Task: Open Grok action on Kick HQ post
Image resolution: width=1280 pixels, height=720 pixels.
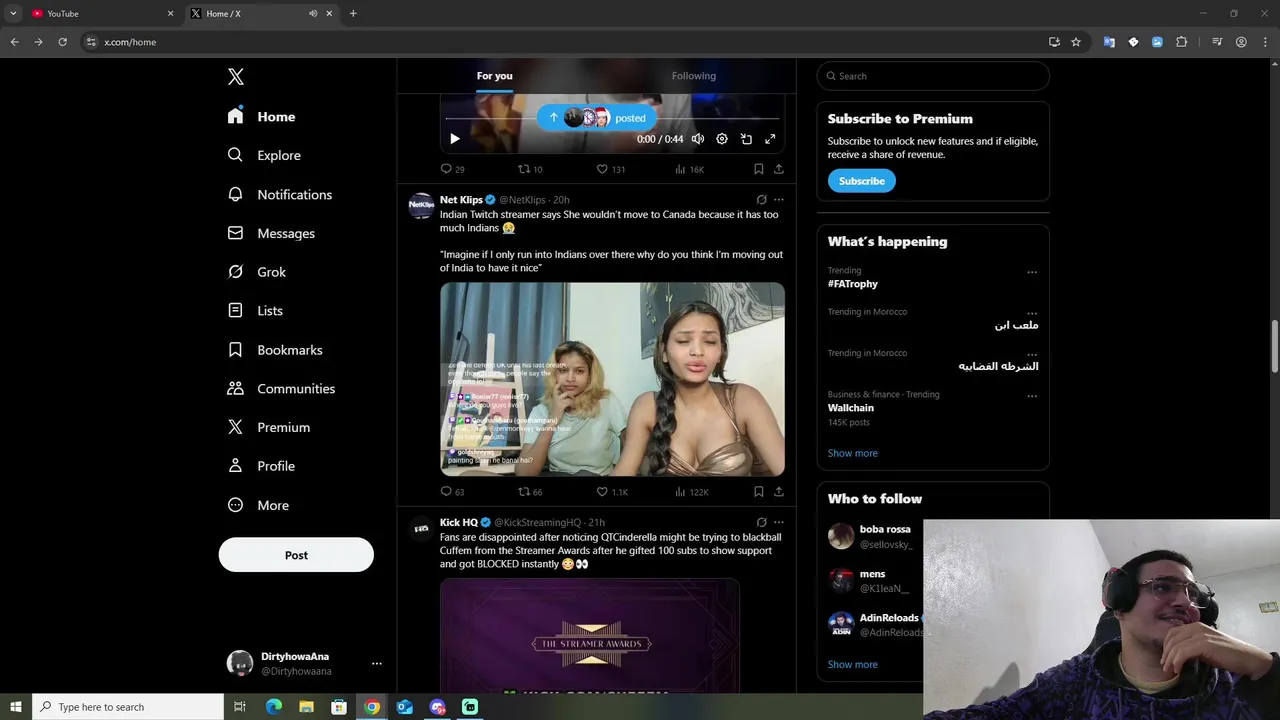Action: [761, 522]
